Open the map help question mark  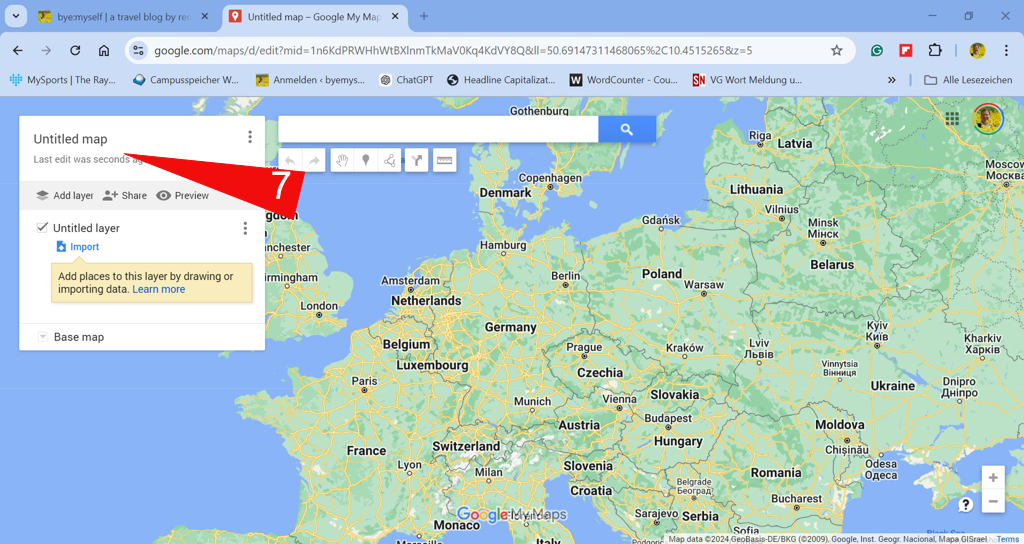(965, 504)
